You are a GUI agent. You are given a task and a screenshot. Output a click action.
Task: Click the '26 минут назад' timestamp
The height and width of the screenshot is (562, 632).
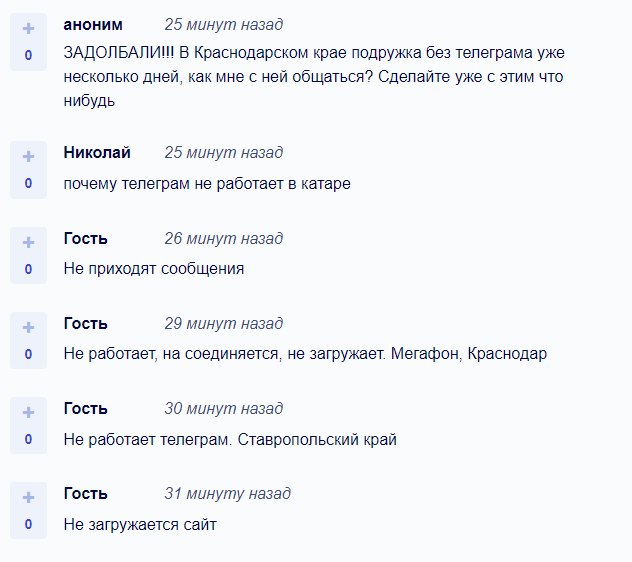point(223,239)
